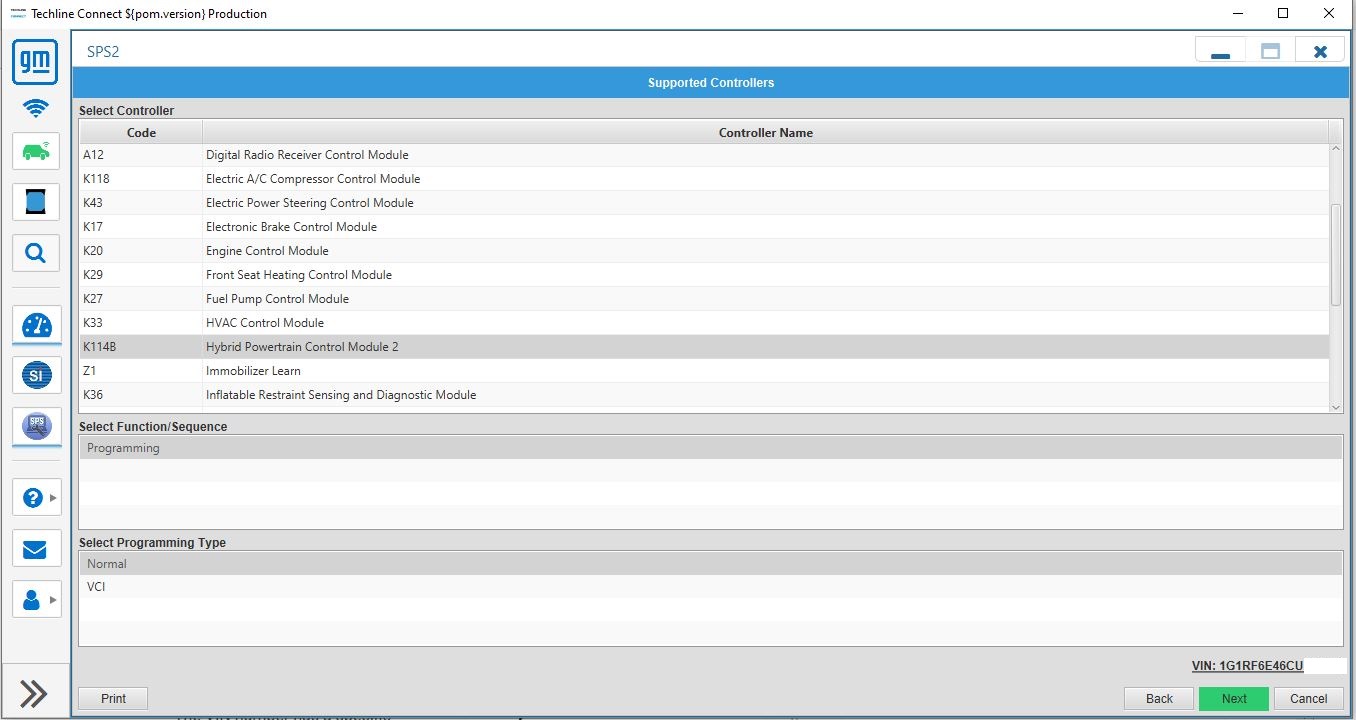Image resolution: width=1356 pixels, height=720 pixels.
Task: Open the dashboard gauge icon
Action: pyautogui.click(x=36, y=326)
